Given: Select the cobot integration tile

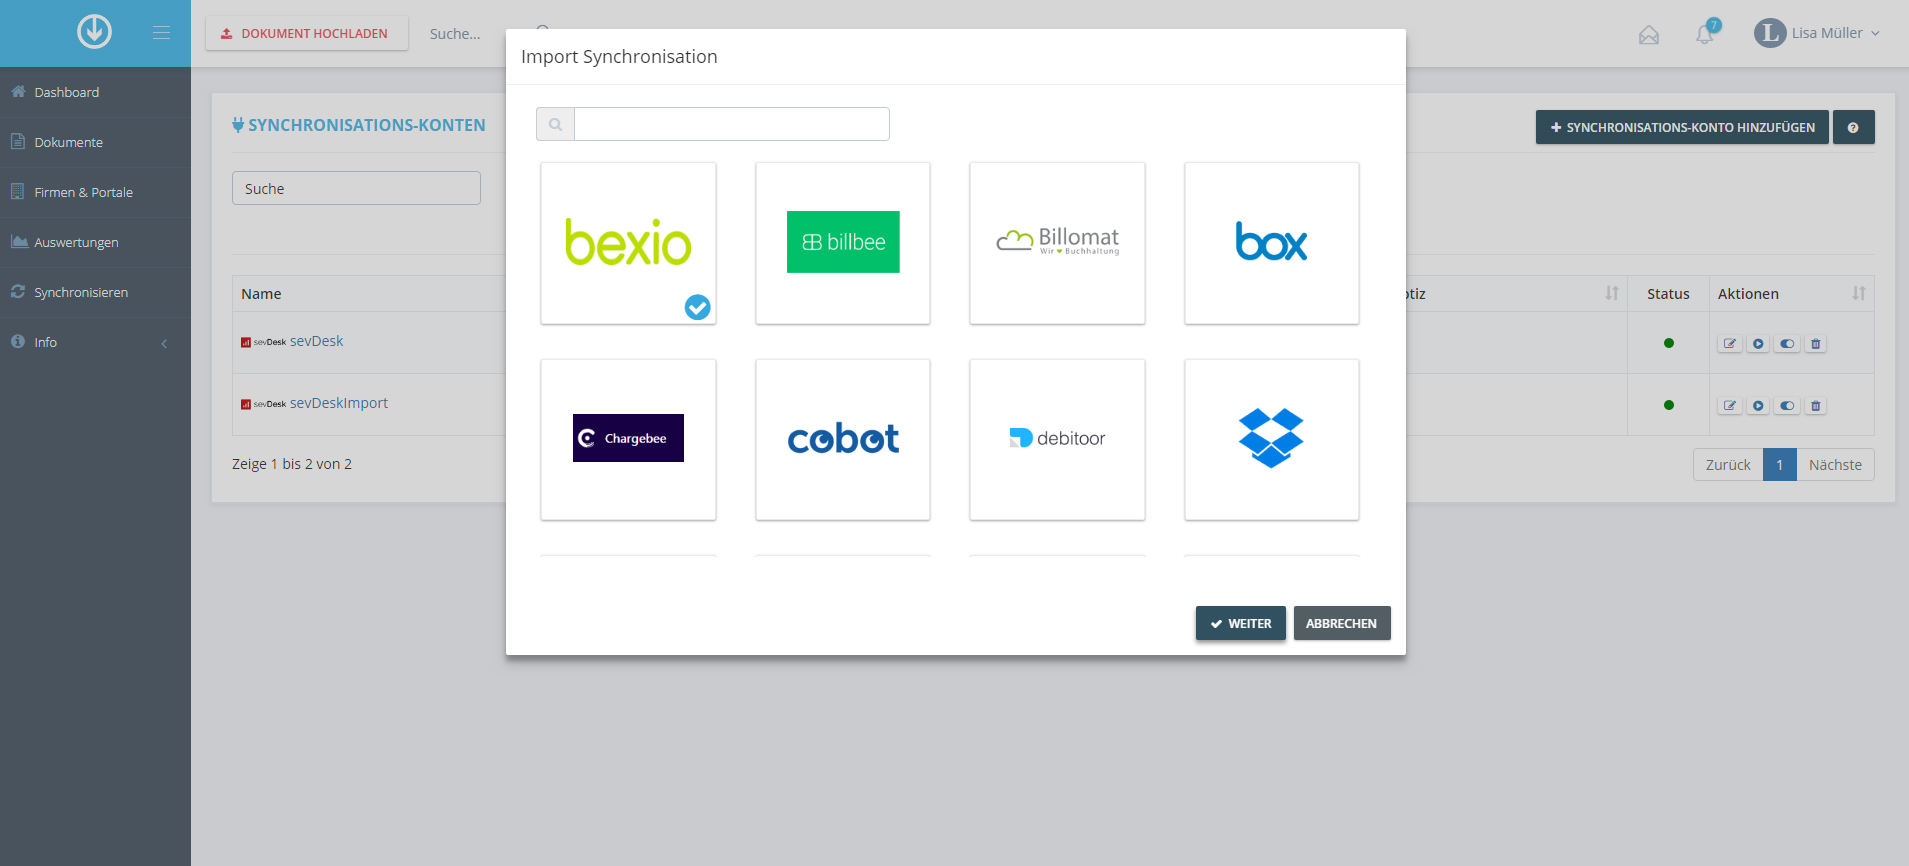Looking at the screenshot, I should point(843,439).
